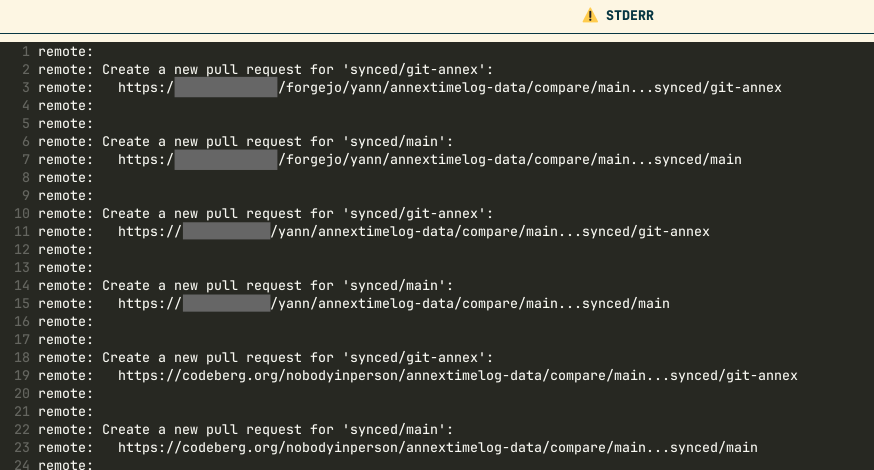
Task: Click line number 10 in the gutter
Action: (22, 214)
